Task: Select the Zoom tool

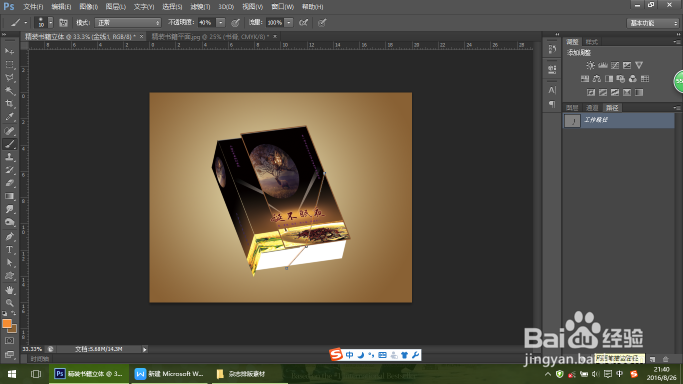Action: click(x=9, y=303)
